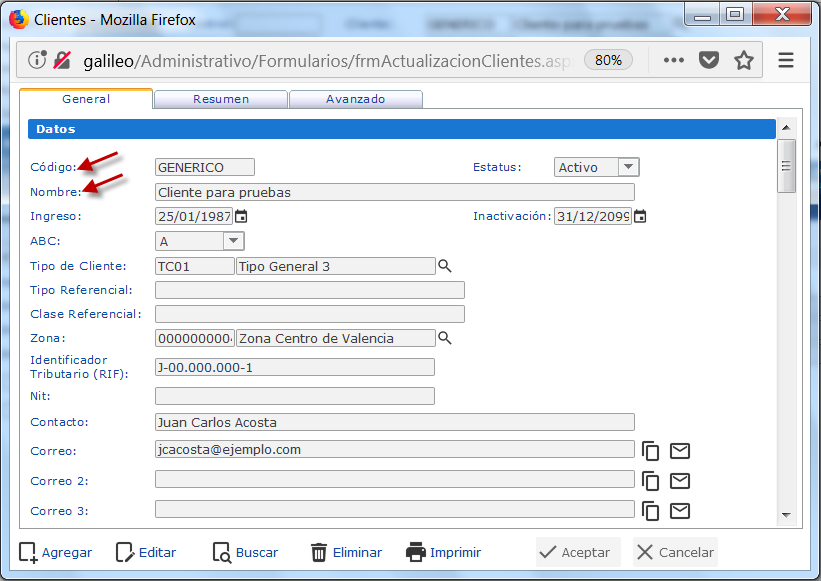Screen dimensions: 821x581
Task: Click Editar to edit the client
Action: 146,552
